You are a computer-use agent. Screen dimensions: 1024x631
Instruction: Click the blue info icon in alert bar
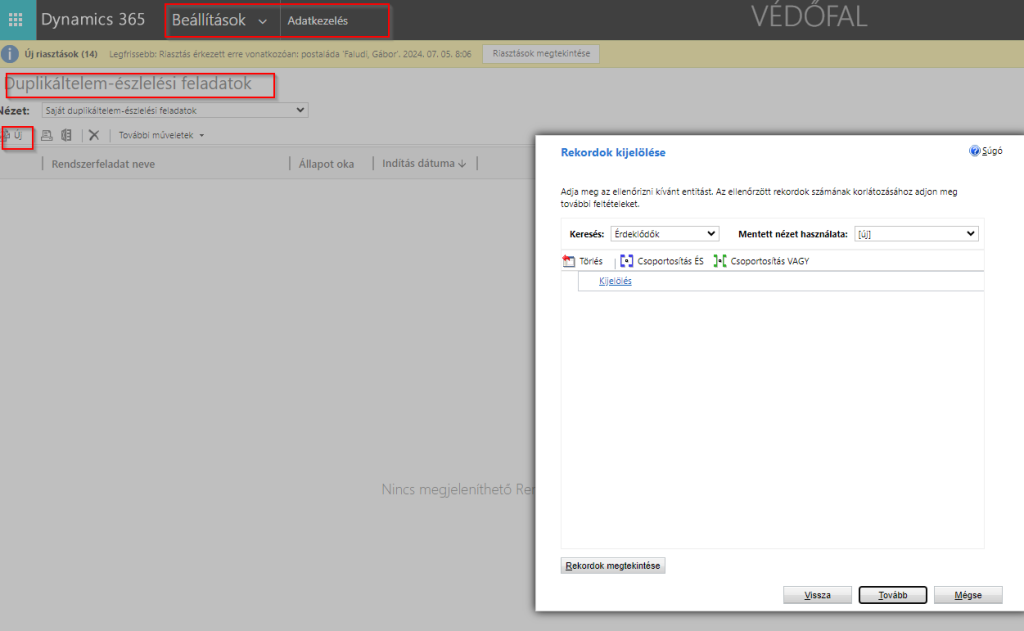click(x=10, y=54)
